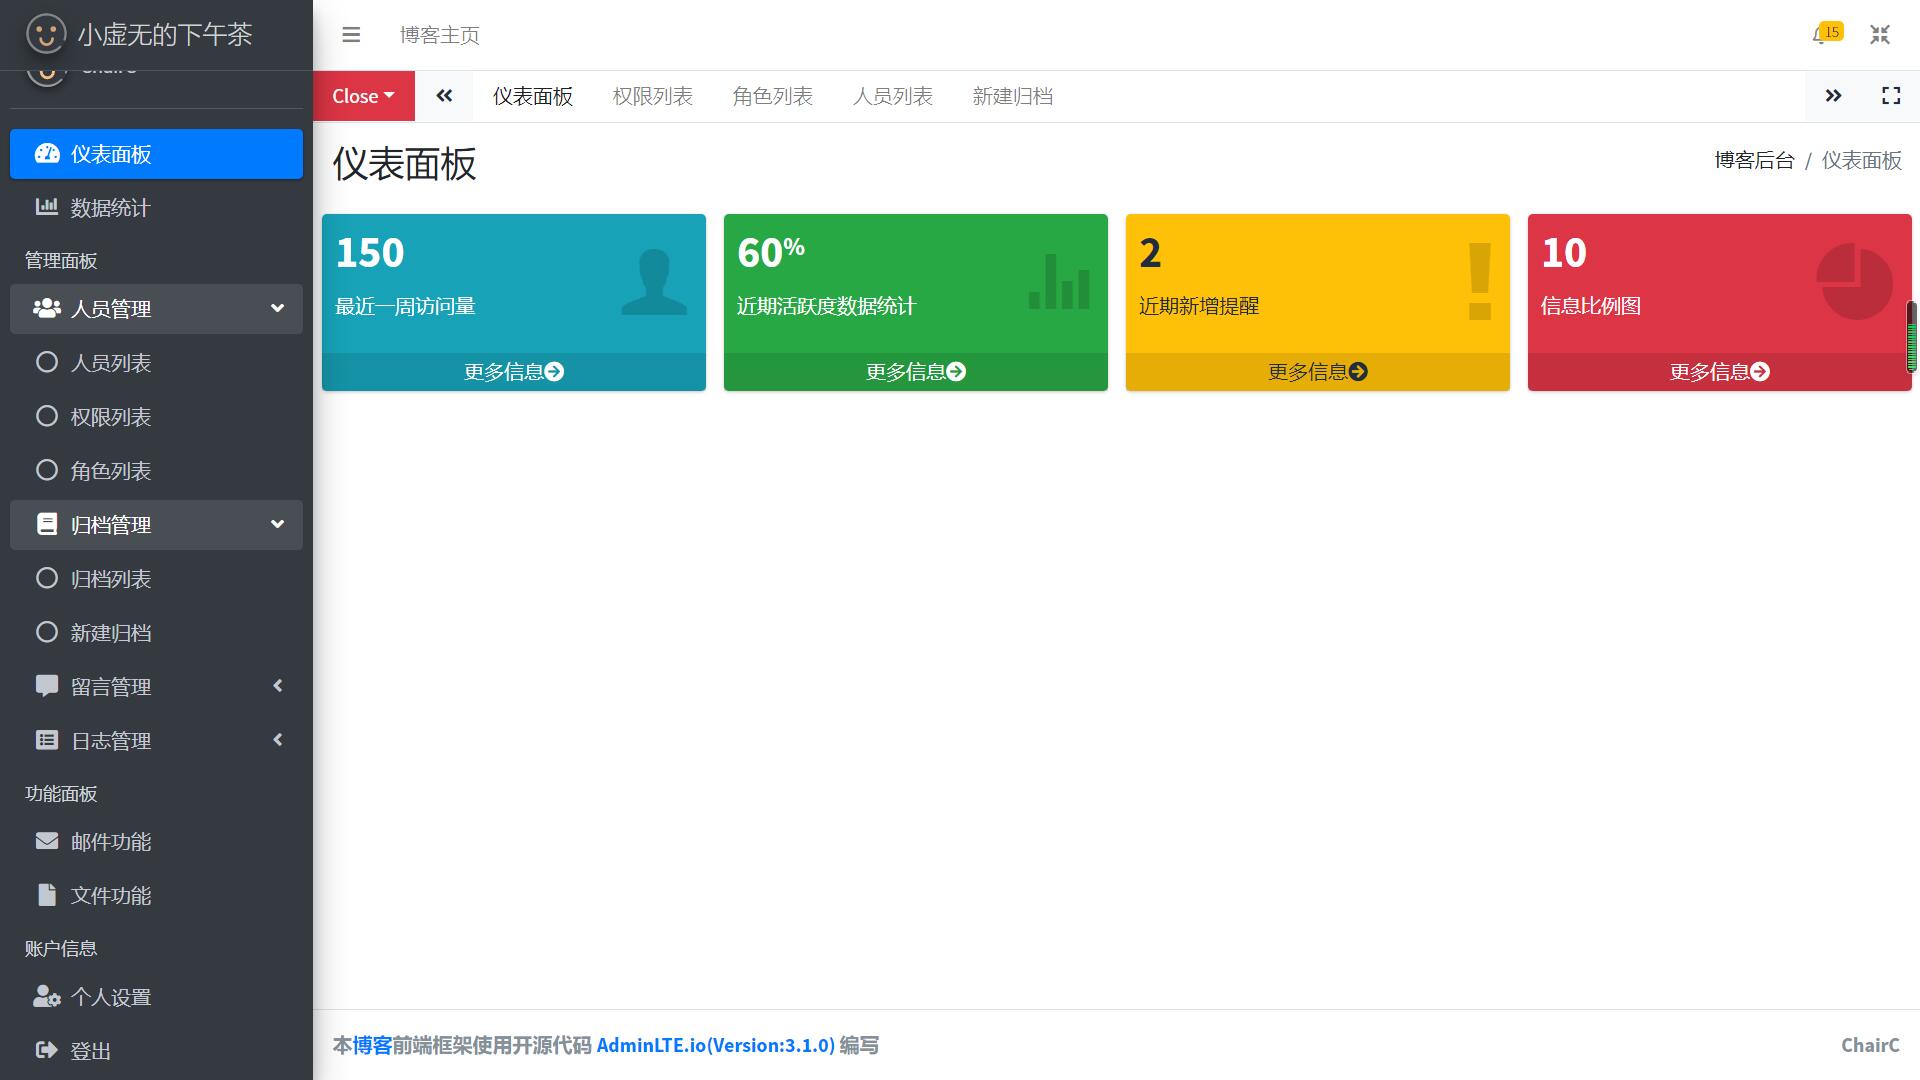
Task: Switch to the 新建归档 tab
Action: click(1012, 96)
